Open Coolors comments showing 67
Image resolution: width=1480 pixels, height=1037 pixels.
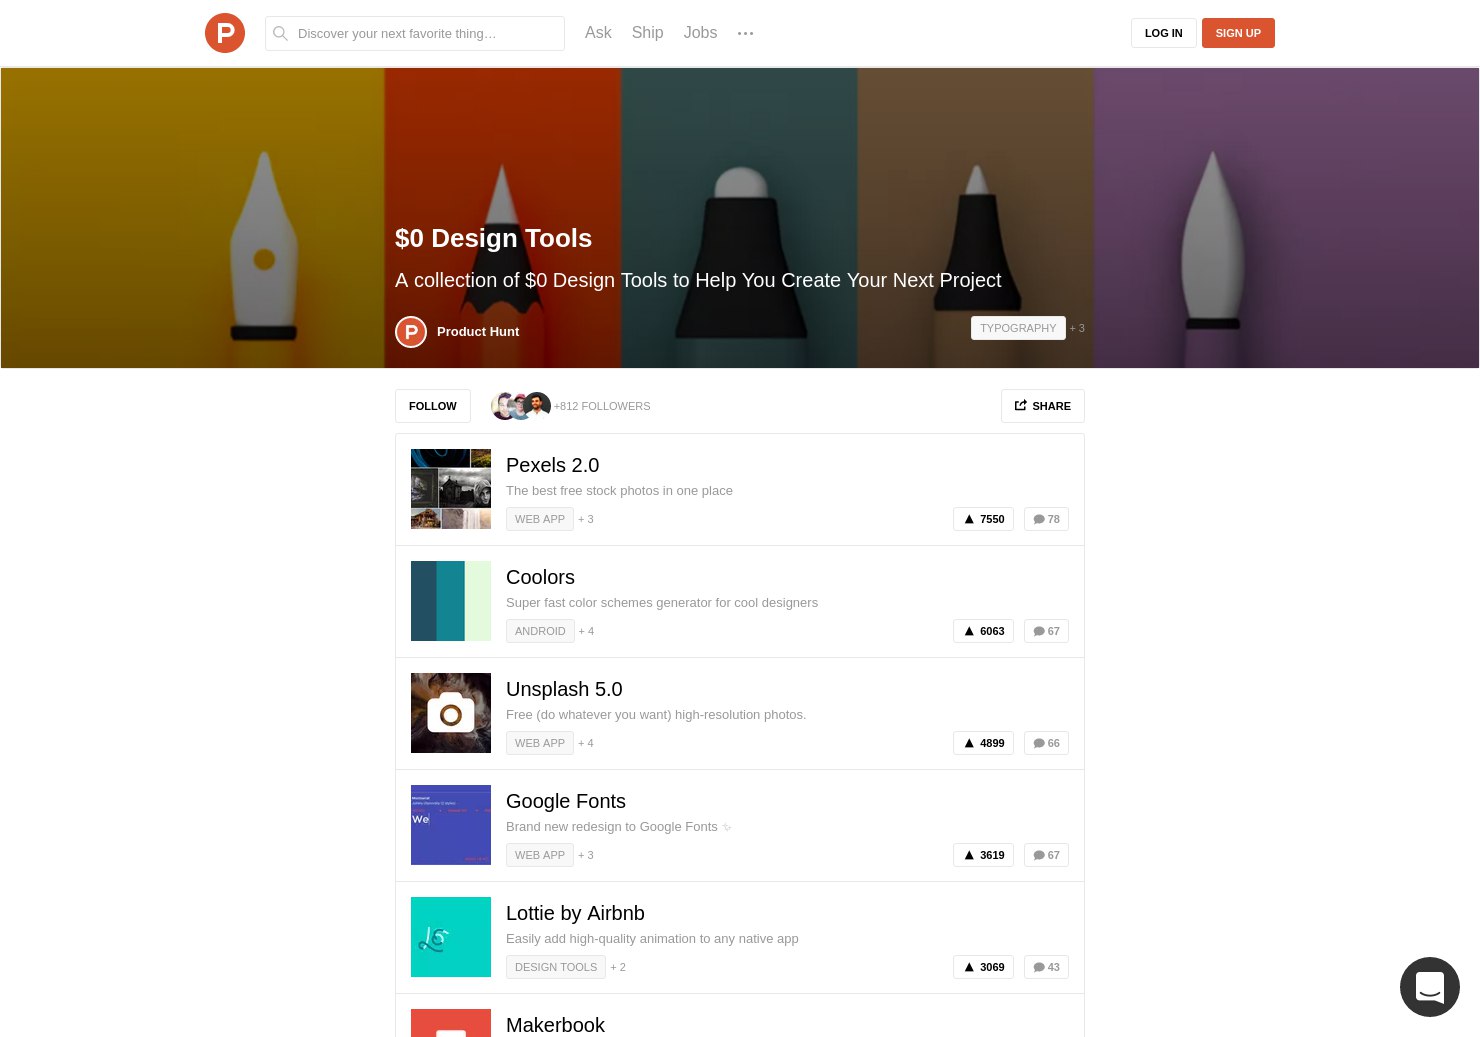click(1046, 631)
